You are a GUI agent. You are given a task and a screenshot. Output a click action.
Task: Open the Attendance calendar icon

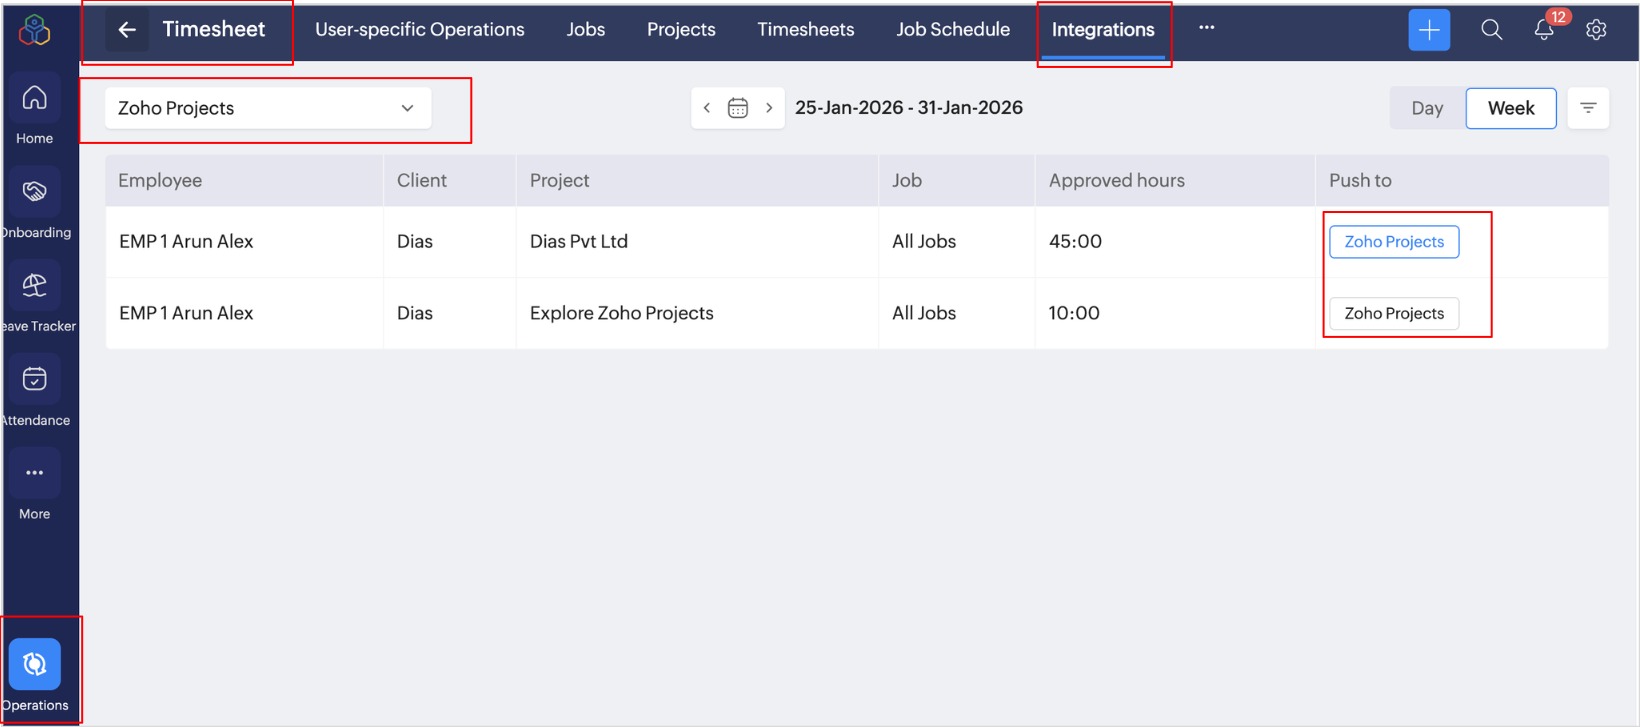pyautogui.click(x=35, y=379)
